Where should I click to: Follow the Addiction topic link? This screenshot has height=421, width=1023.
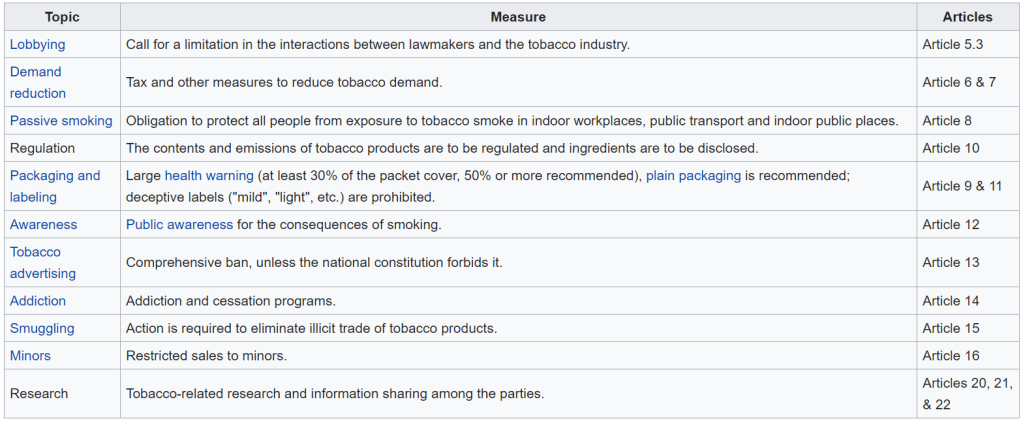pyautogui.click(x=38, y=301)
